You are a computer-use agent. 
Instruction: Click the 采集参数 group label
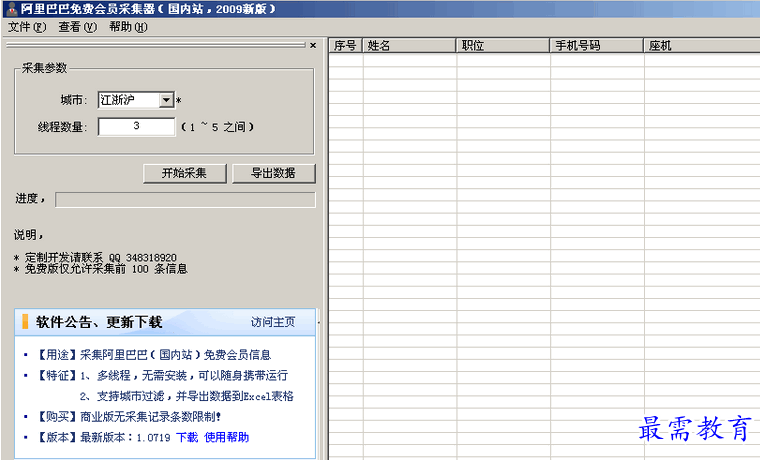click(45, 68)
